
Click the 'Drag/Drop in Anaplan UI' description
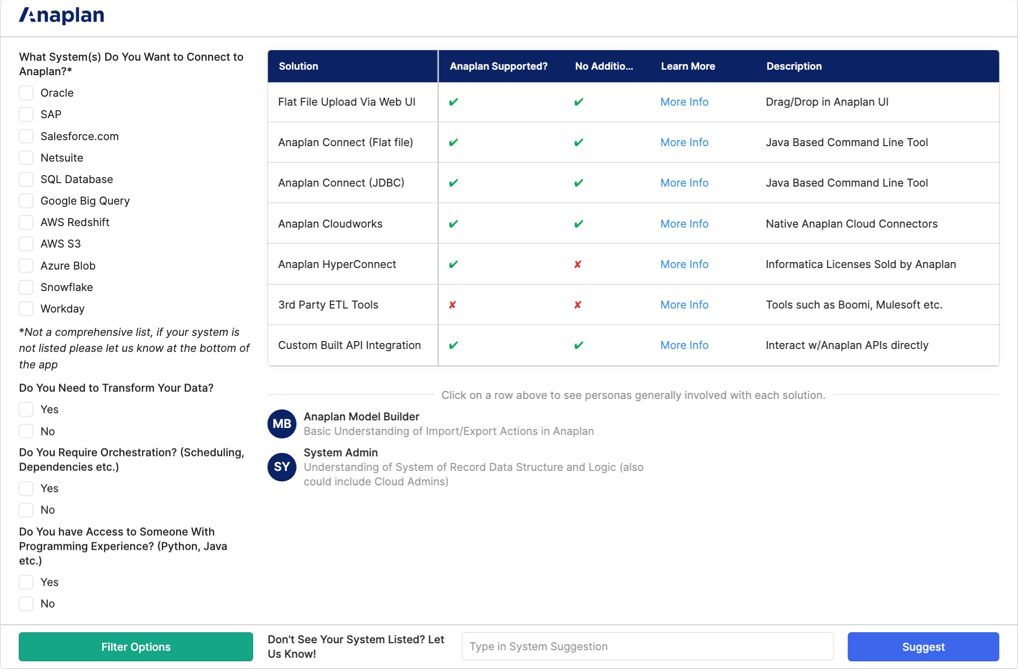tap(827, 102)
